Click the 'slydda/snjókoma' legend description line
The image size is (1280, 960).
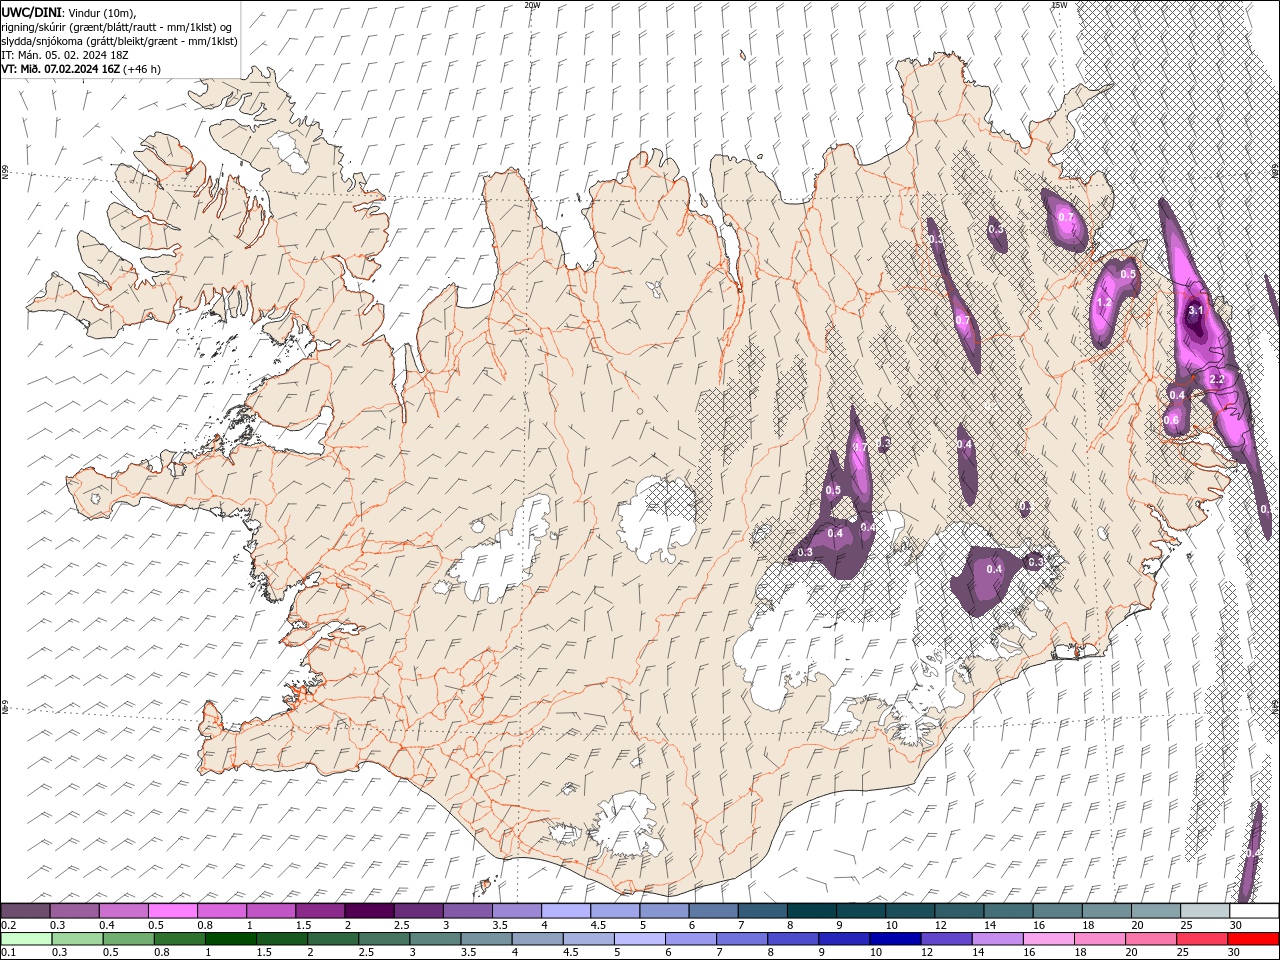120,41
